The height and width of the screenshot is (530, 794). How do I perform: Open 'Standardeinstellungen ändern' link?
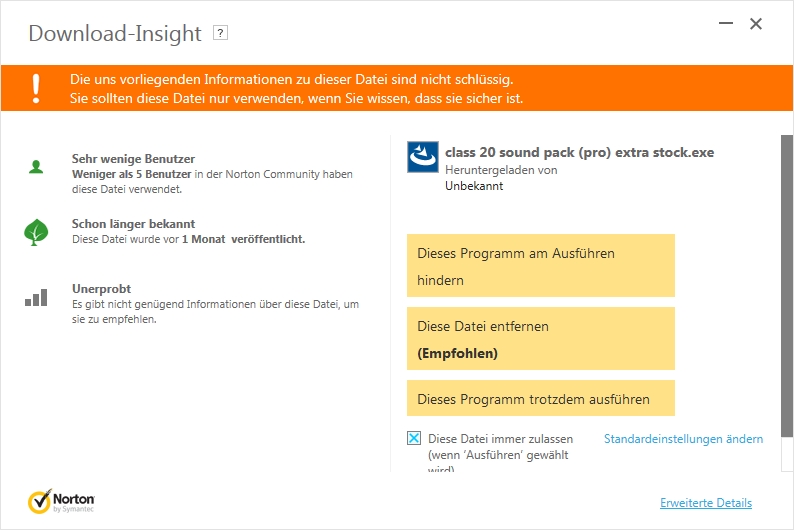click(x=683, y=439)
